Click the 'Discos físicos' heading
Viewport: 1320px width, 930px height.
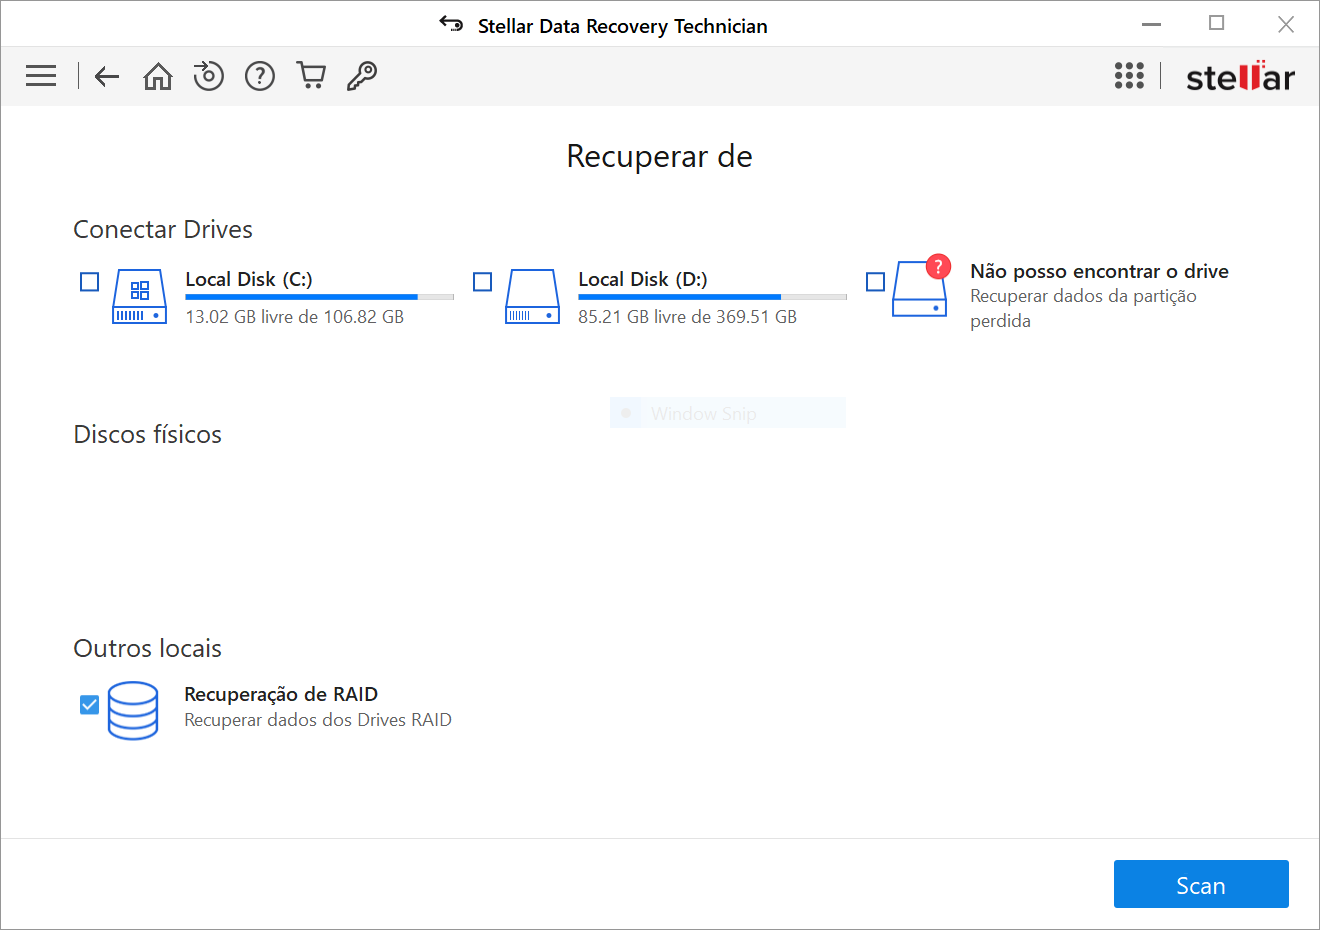coord(148,434)
